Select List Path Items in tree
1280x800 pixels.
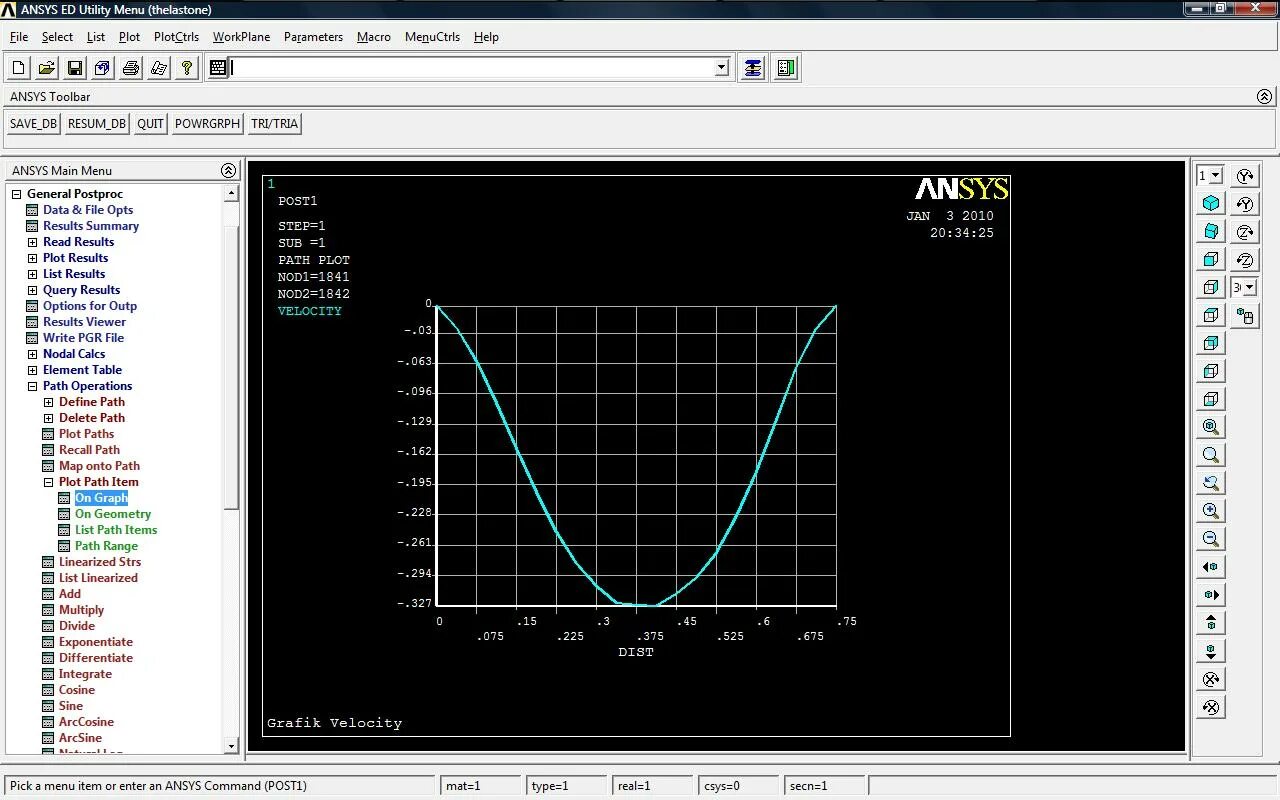[x=116, y=530]
